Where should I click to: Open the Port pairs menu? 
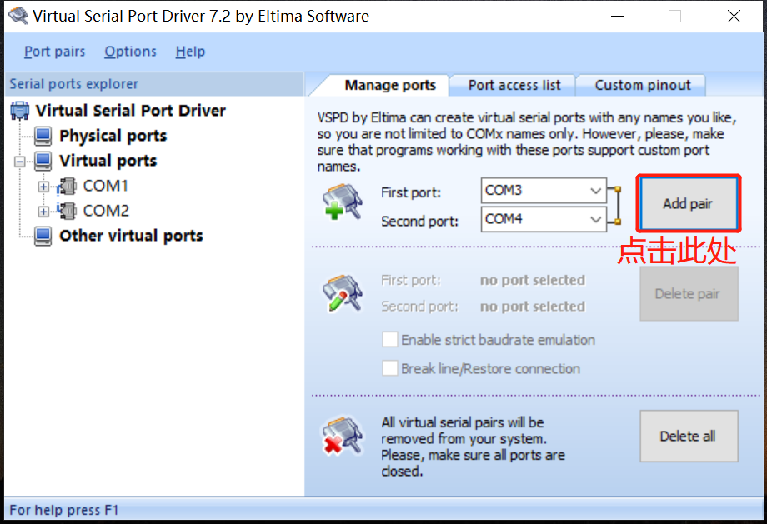[55, 52]
